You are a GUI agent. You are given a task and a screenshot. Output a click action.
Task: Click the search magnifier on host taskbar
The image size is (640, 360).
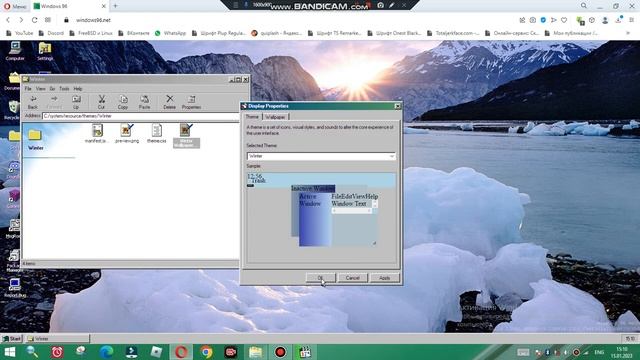32,352
